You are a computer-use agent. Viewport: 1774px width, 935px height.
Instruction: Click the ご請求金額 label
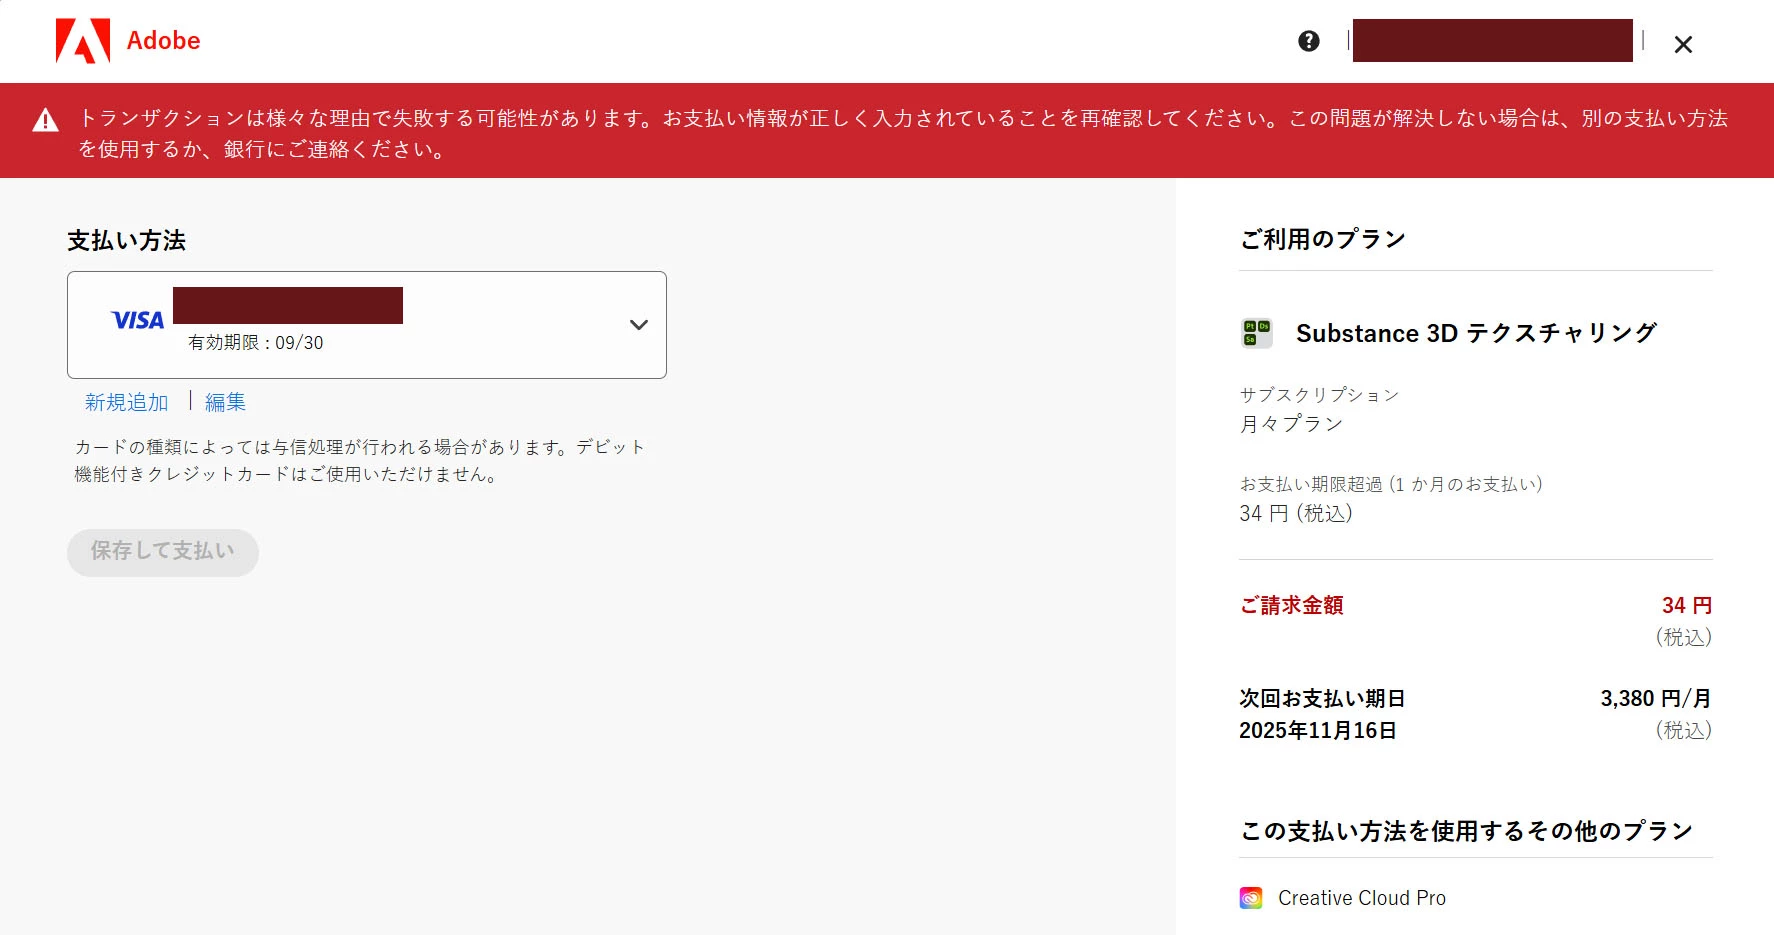(x=1292, y=605)
